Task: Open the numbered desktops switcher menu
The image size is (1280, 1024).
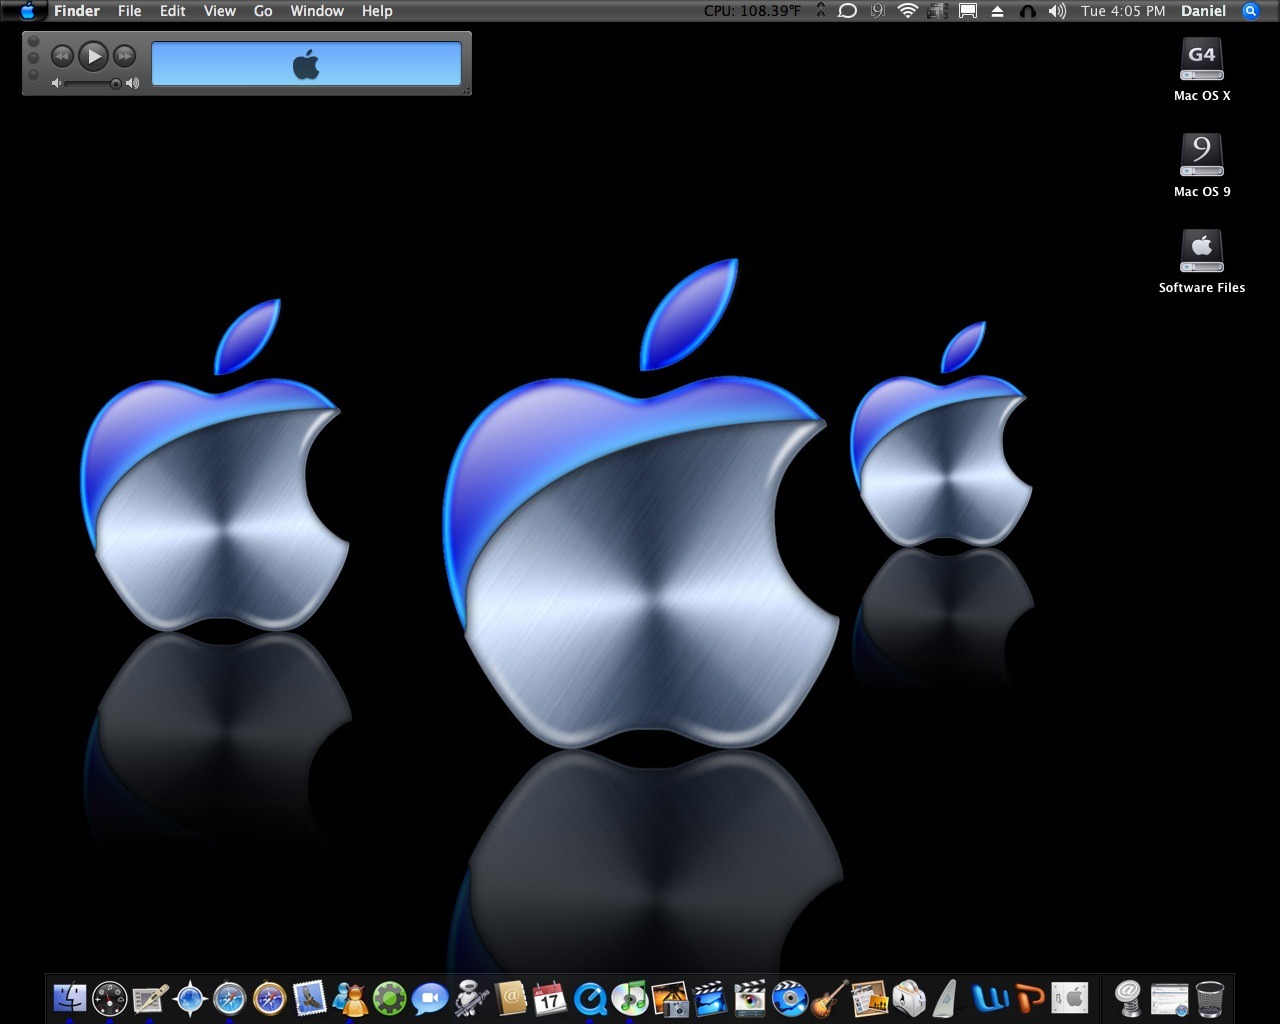Action: pos(937,11)
